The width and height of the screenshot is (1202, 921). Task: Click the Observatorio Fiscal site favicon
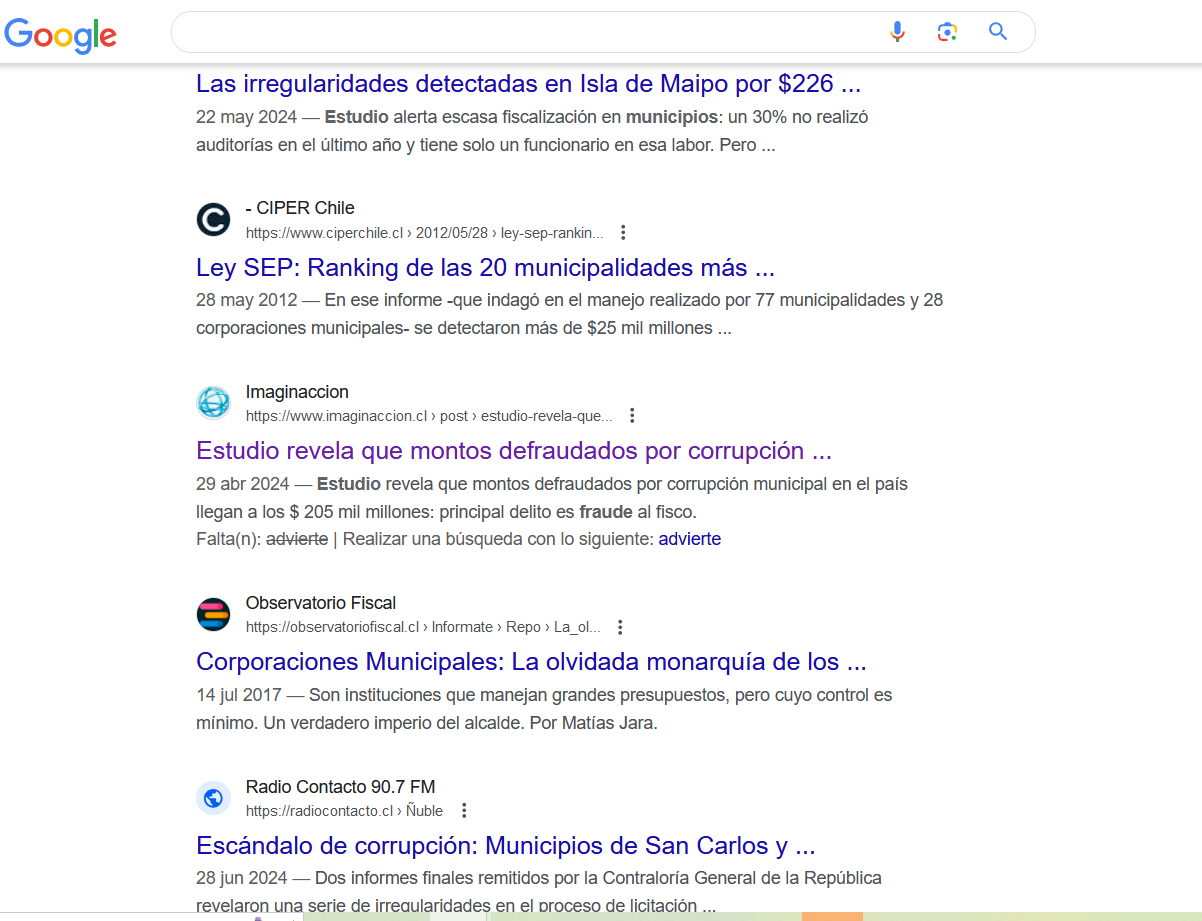pyautogui.click(x=213, y=614)
